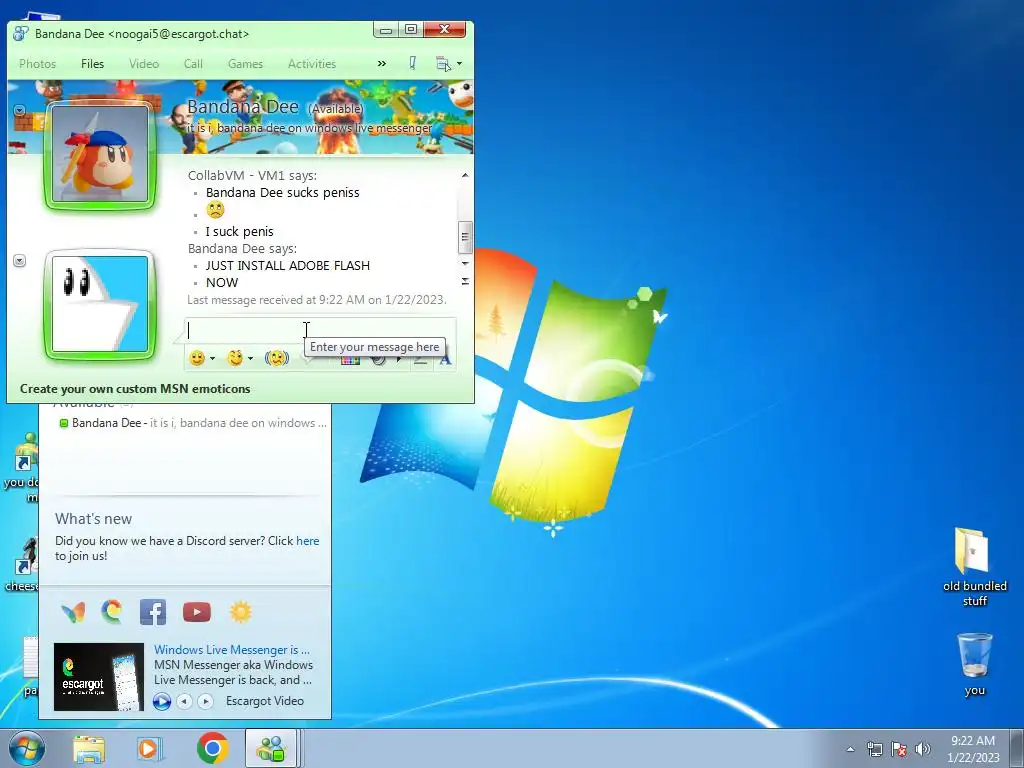Click Bandana Dee's avatar picture

(99, 155)
